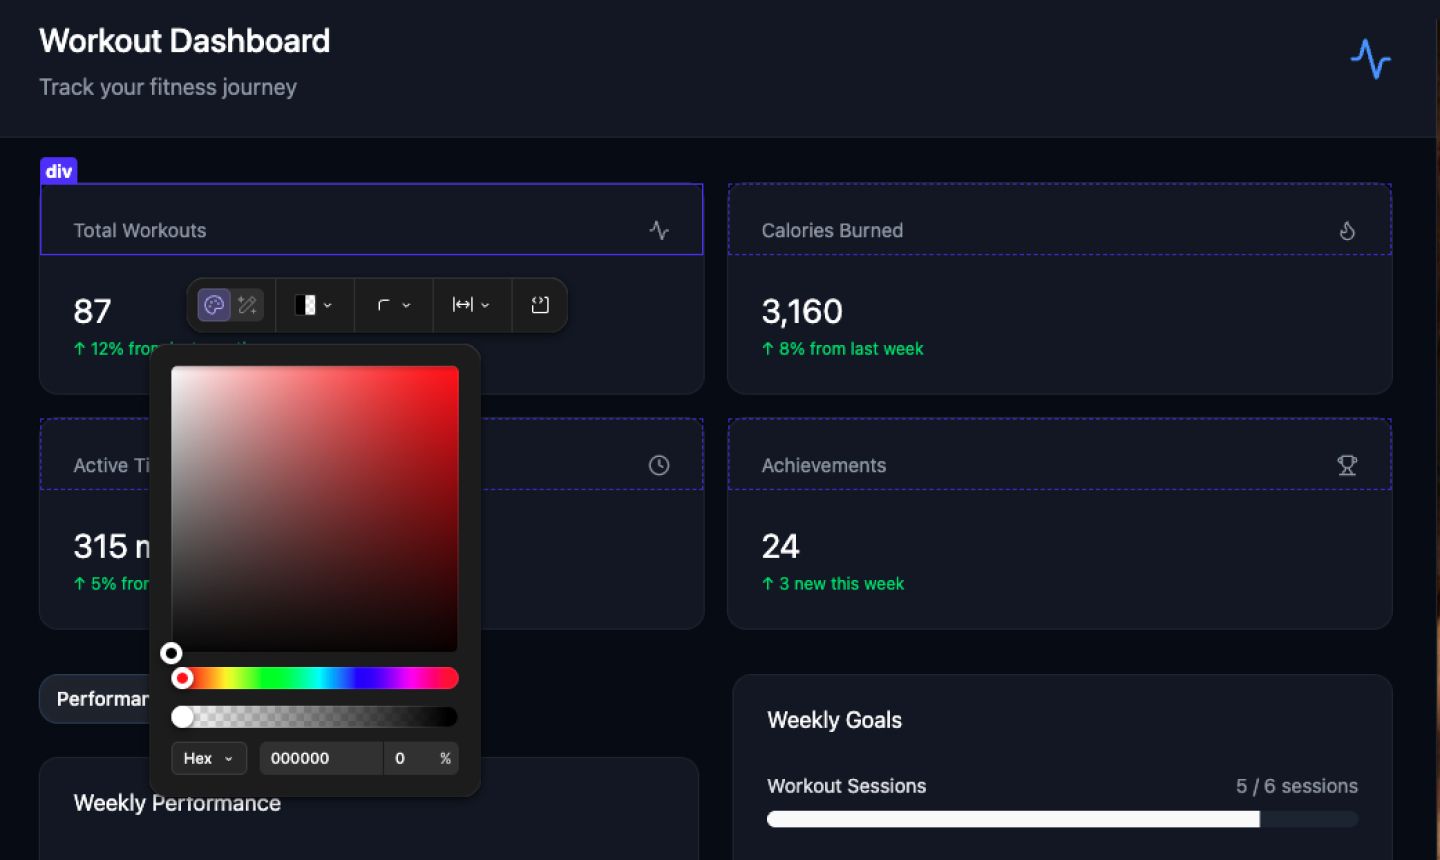1440x860 pixels.
Task: Click the blue pulse logo in the header
Action: pyautogui.click(x=1370, y=60)
